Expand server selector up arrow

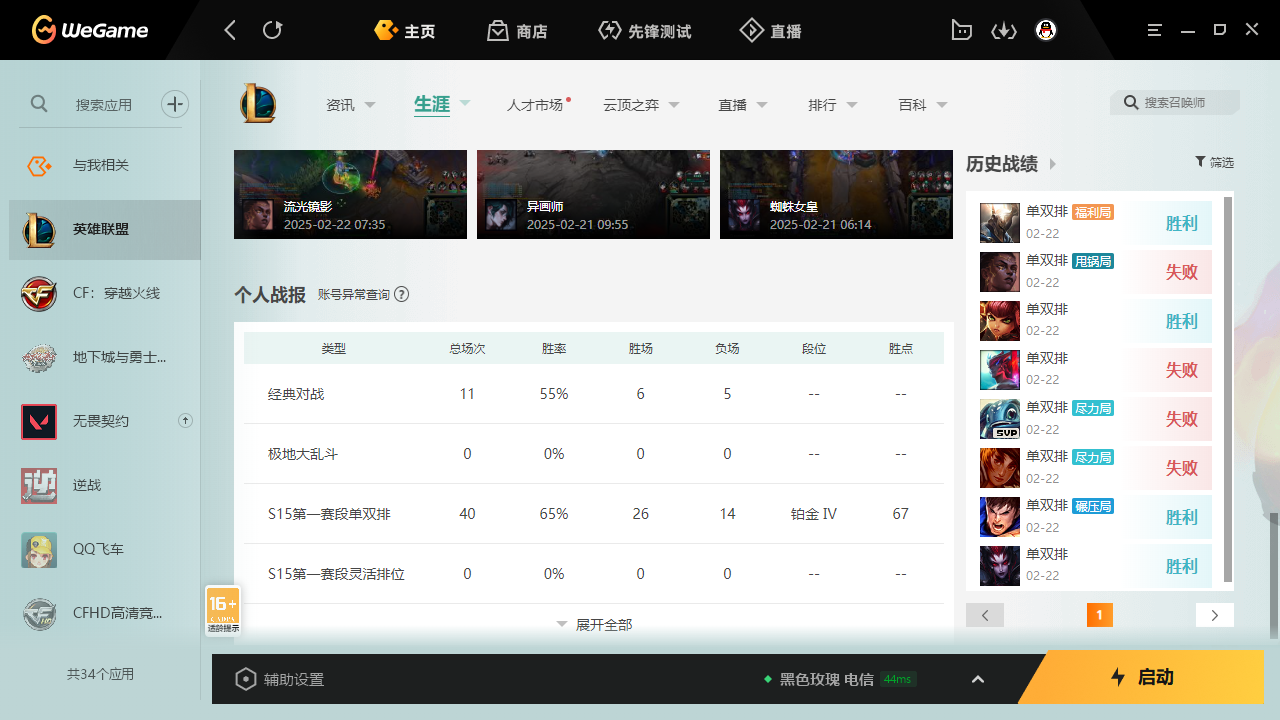click(978, 679)
